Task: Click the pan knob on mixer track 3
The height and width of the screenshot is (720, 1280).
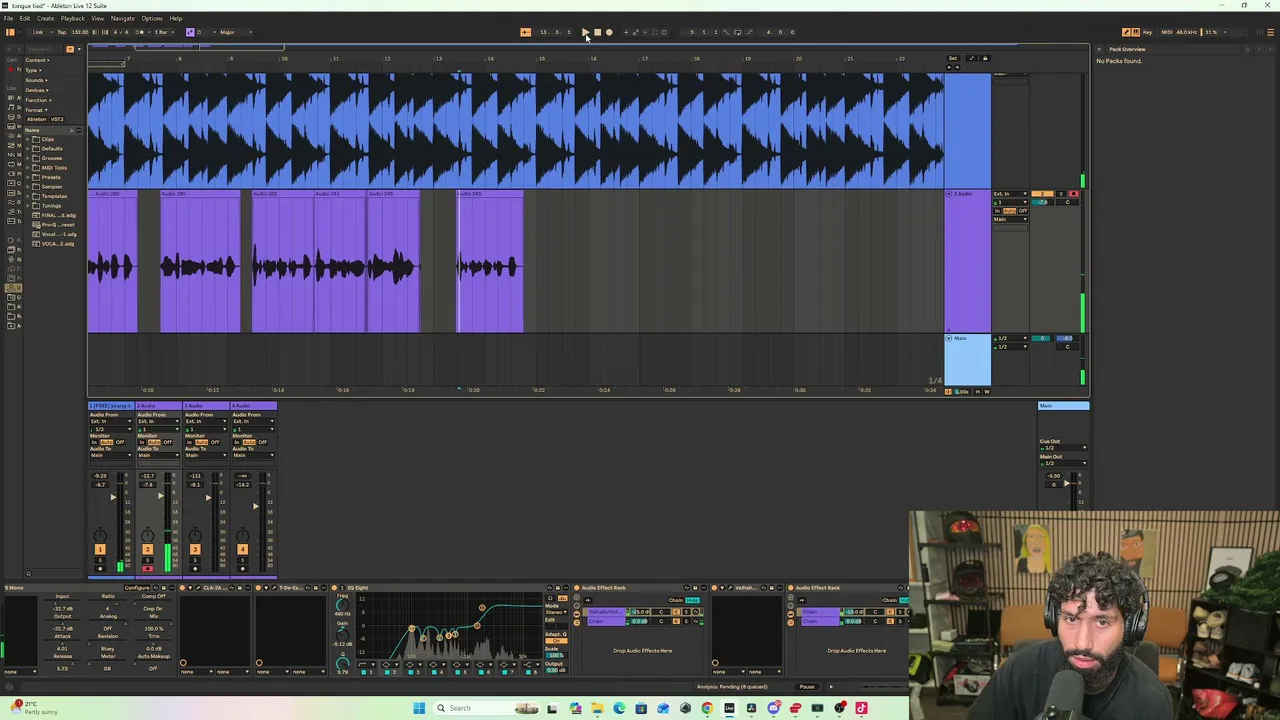Action: (x=195, y=535)
